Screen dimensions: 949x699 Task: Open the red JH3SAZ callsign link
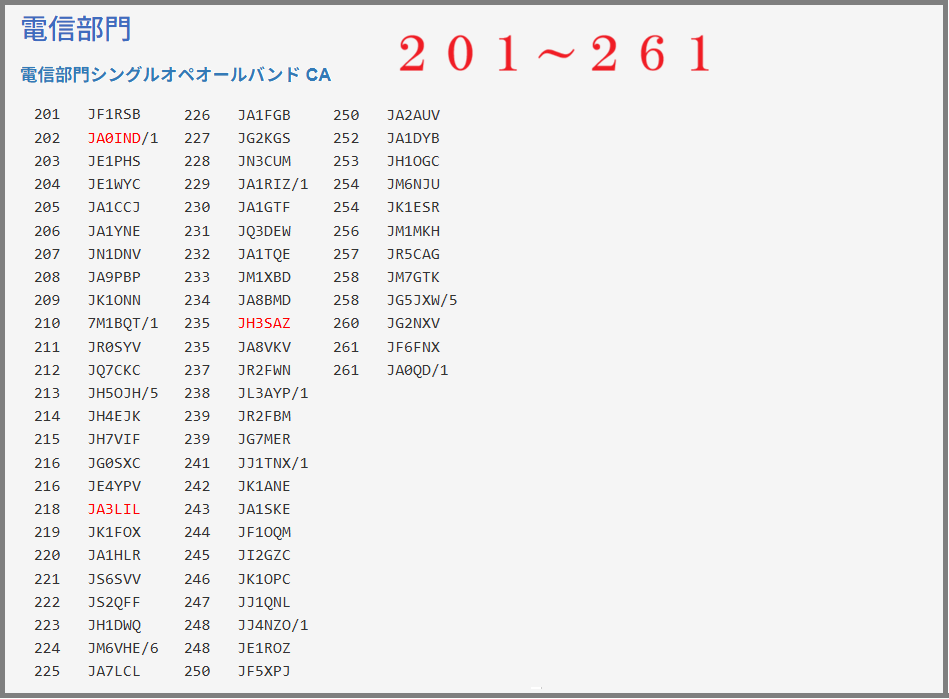coord(264,324)
